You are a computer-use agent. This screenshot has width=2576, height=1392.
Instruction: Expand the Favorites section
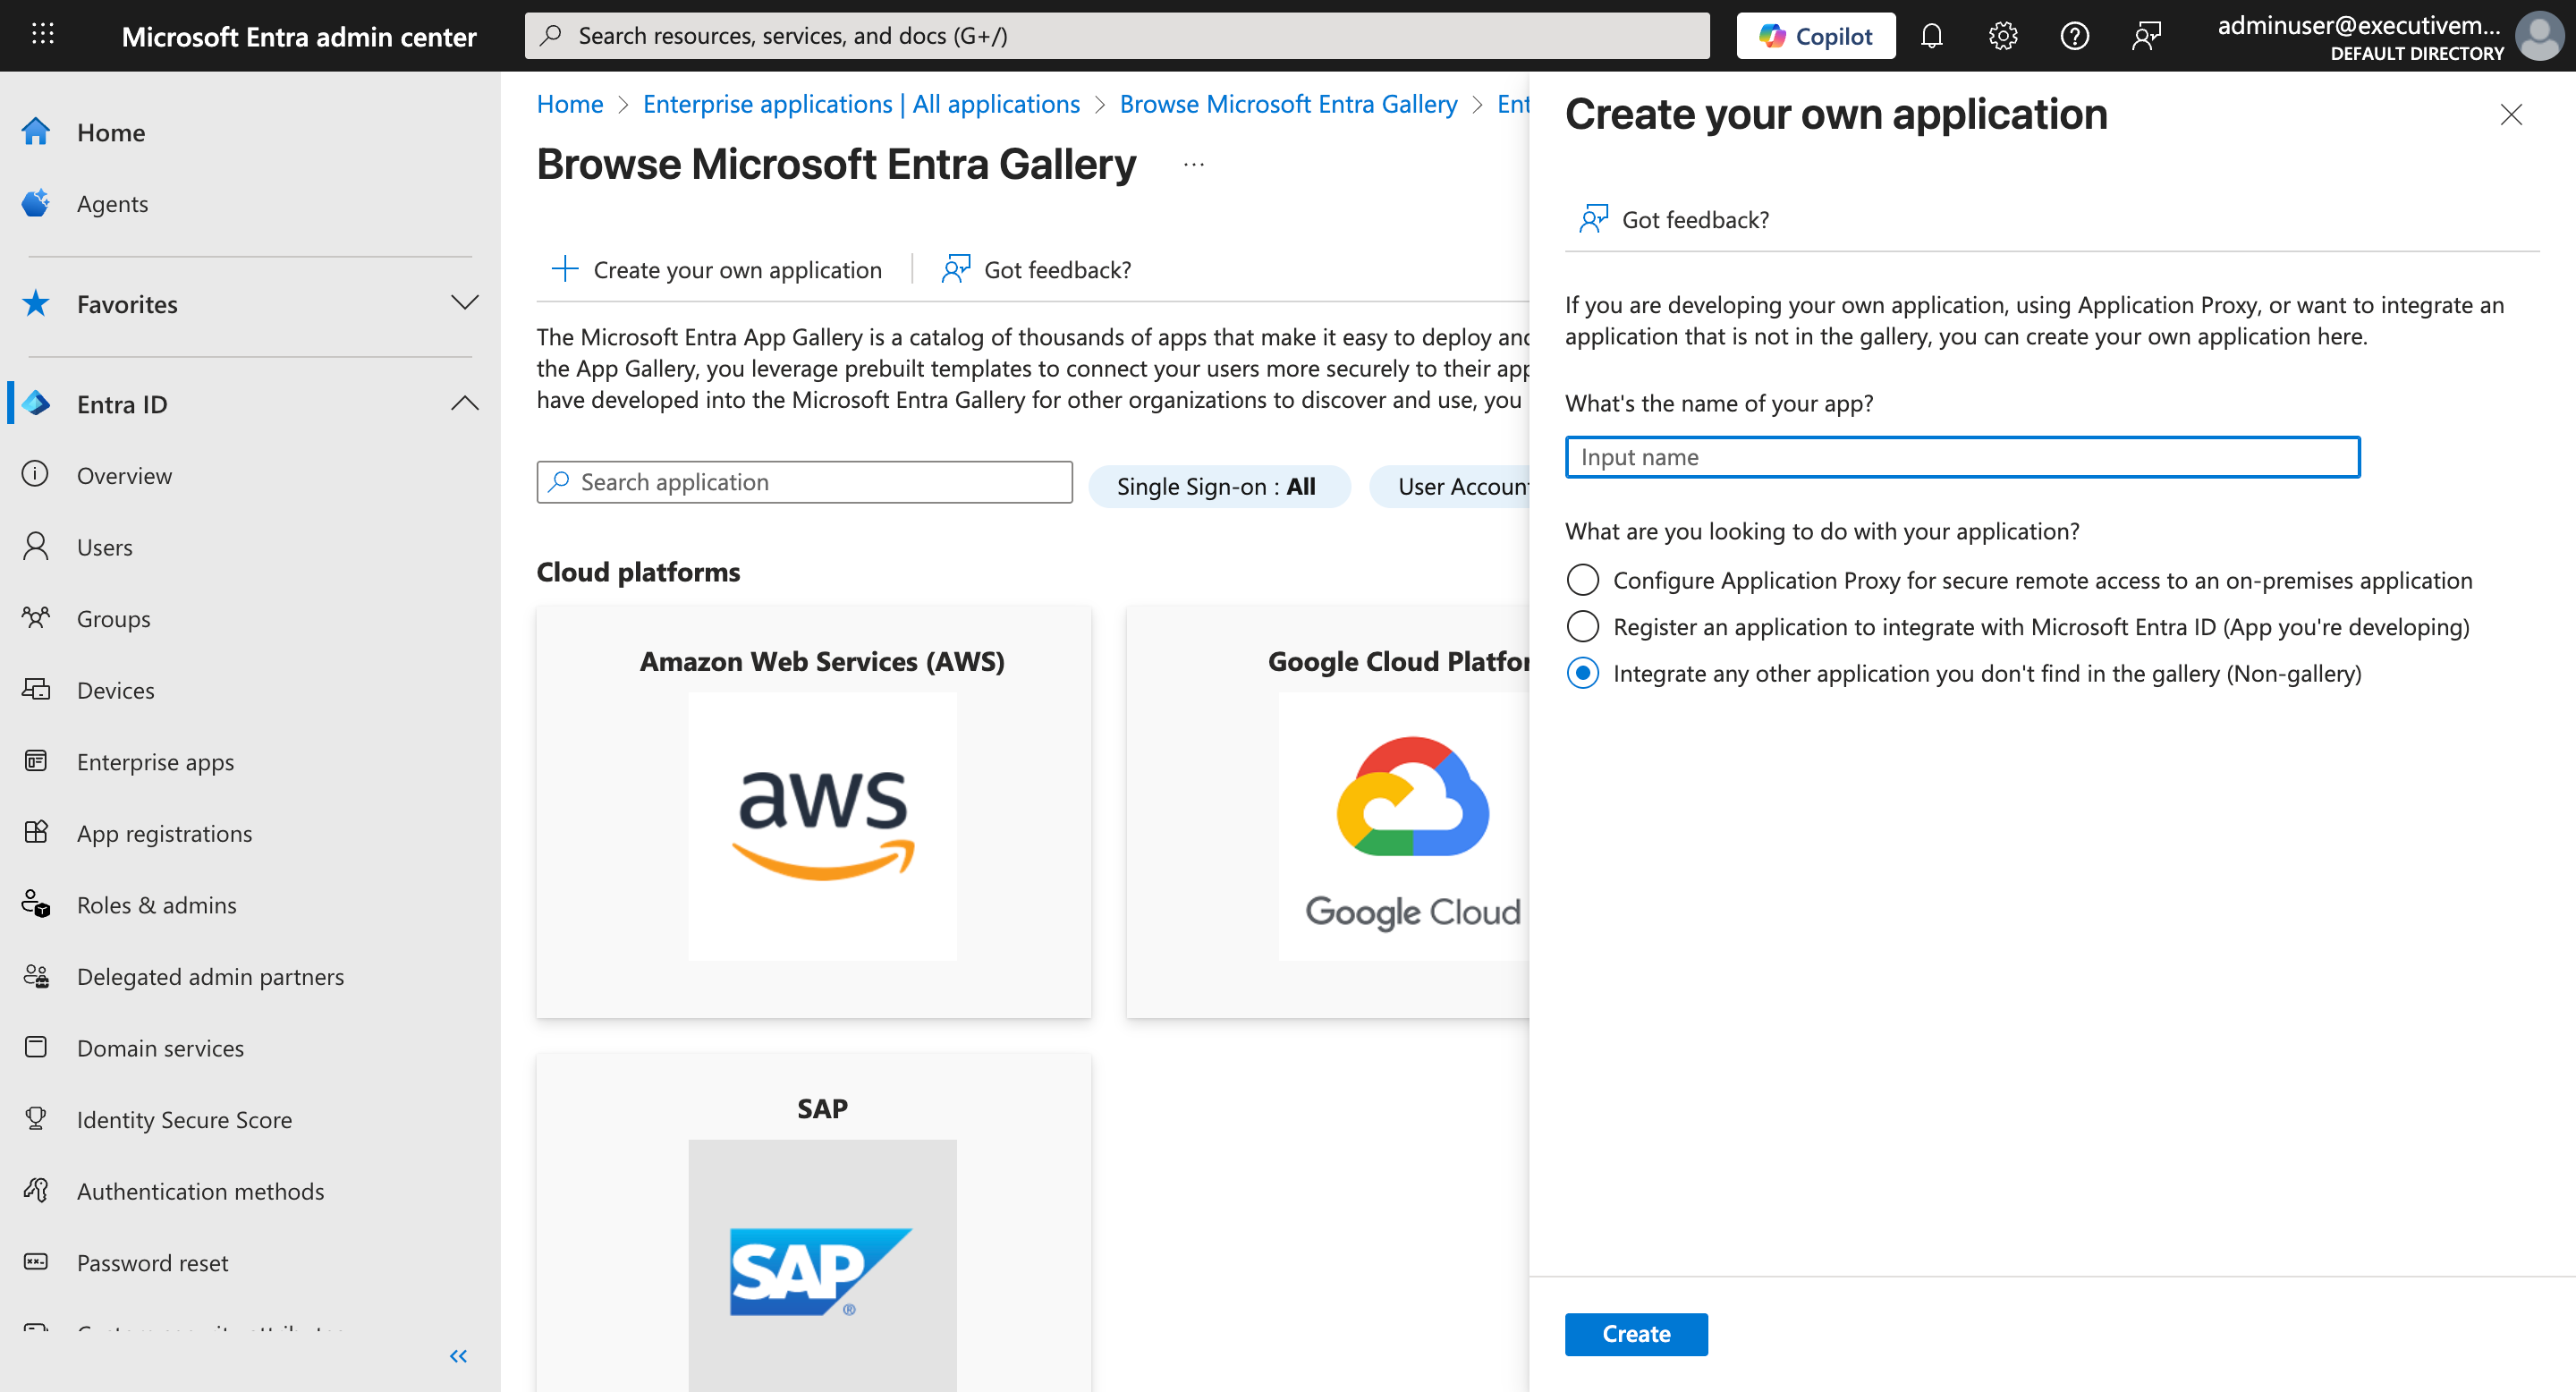pyautogui.click(x=464, y=303)
